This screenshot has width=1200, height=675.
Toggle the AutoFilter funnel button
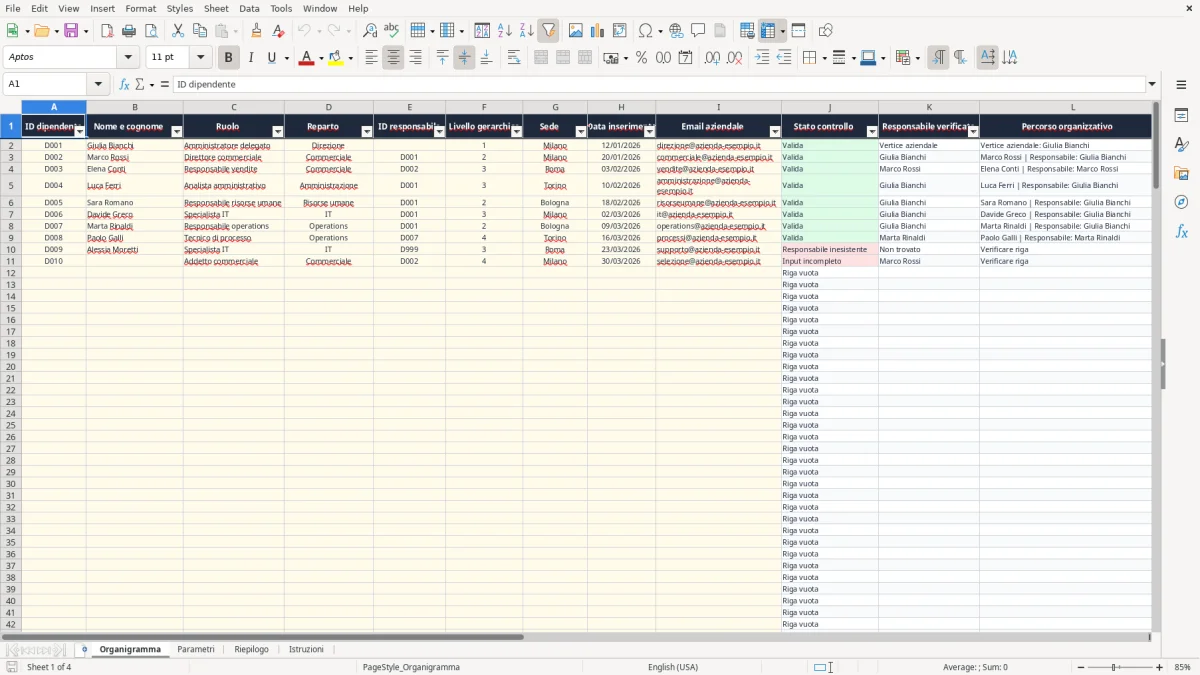[x=548, y=31]
